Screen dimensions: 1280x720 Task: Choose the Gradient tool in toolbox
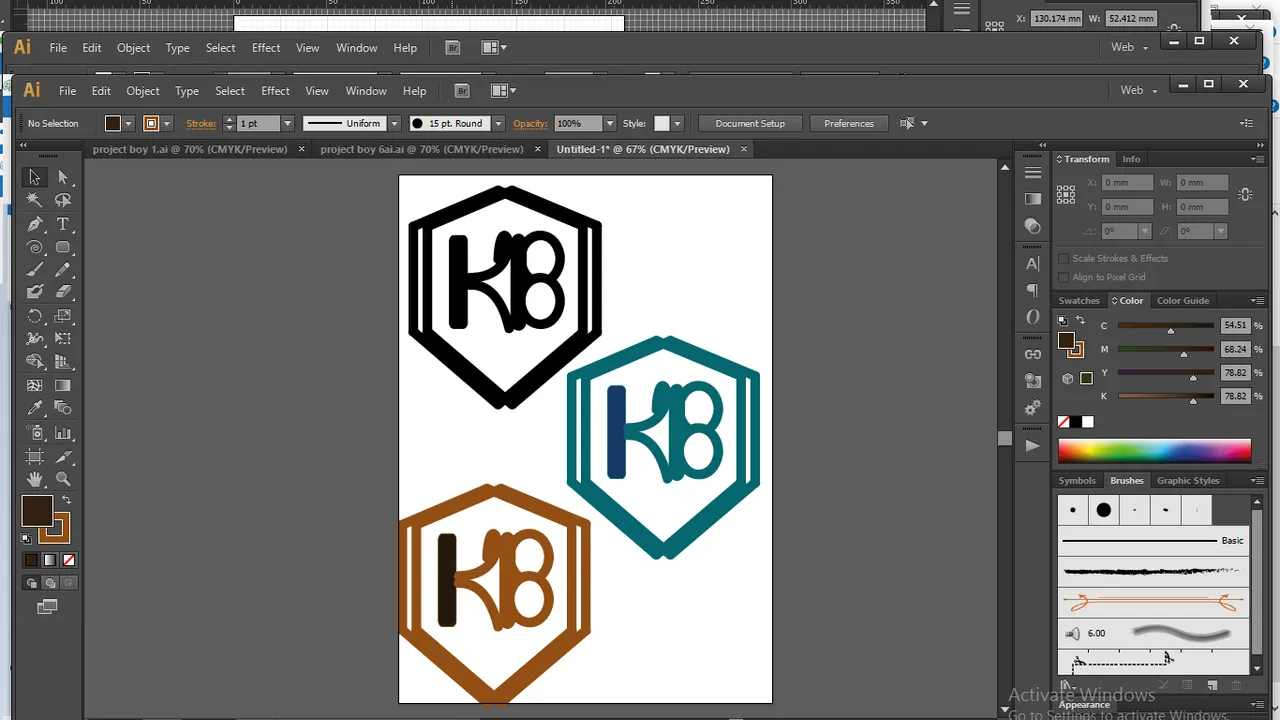(x=63, y=385)
